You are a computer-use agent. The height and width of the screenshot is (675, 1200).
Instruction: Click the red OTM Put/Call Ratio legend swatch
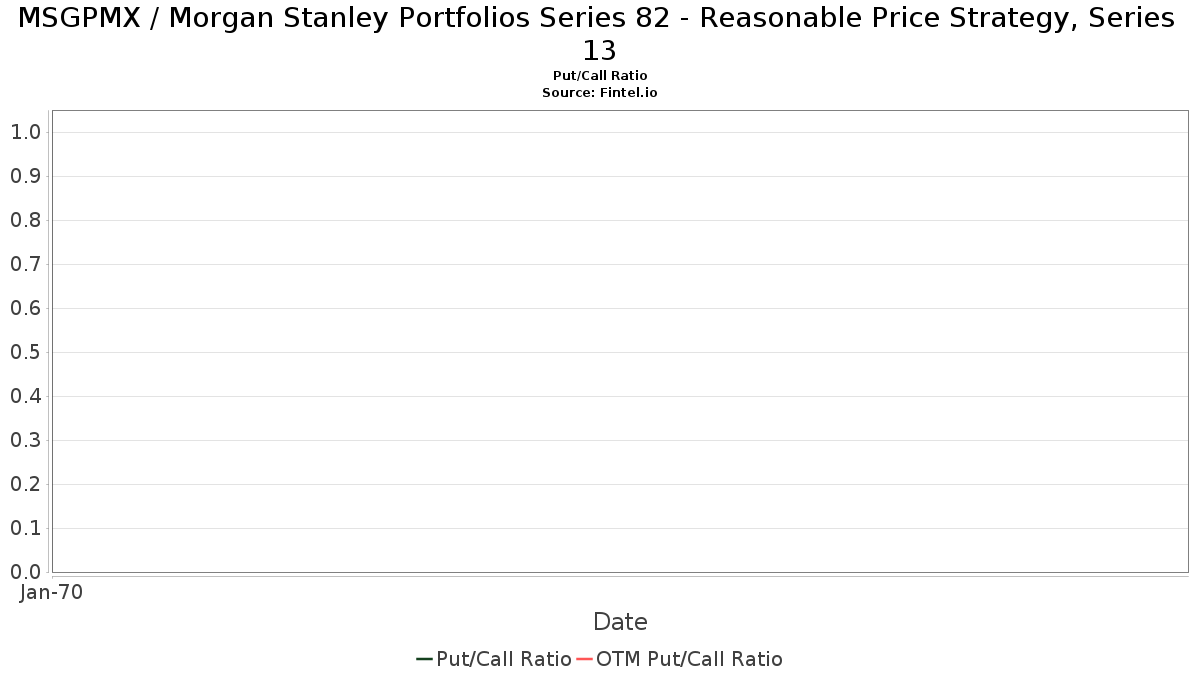pyautogui.click(x=584, y=659)
